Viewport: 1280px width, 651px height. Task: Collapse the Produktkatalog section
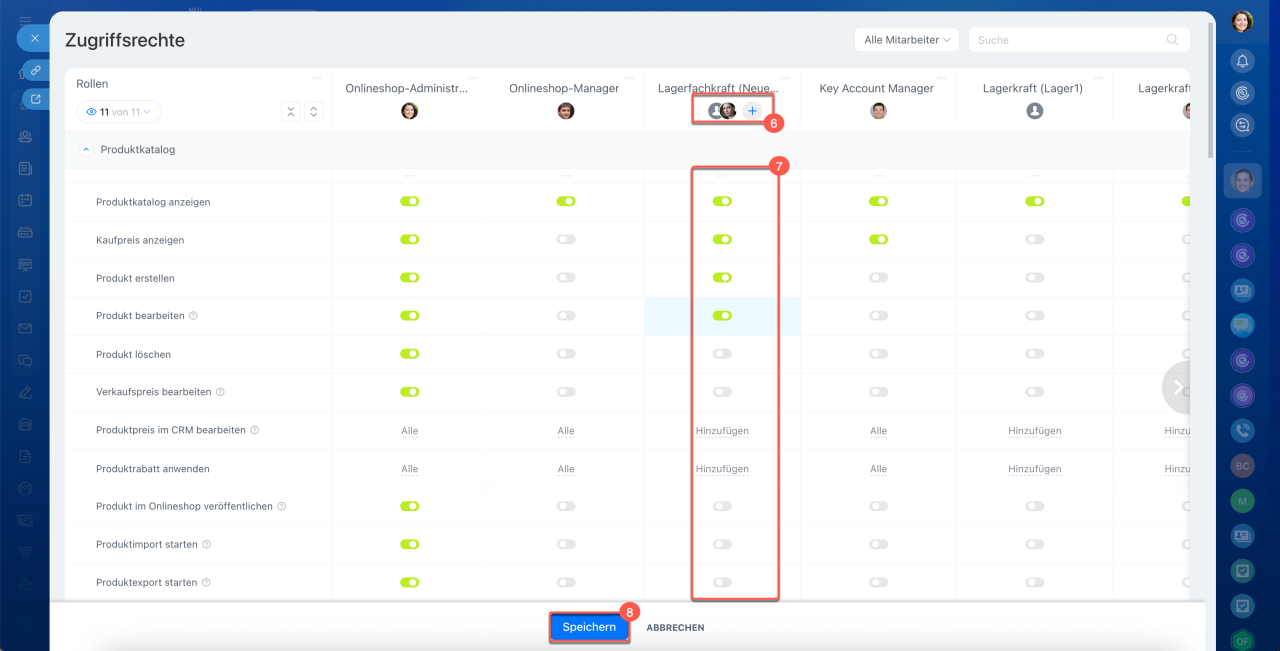pos(86,150)
